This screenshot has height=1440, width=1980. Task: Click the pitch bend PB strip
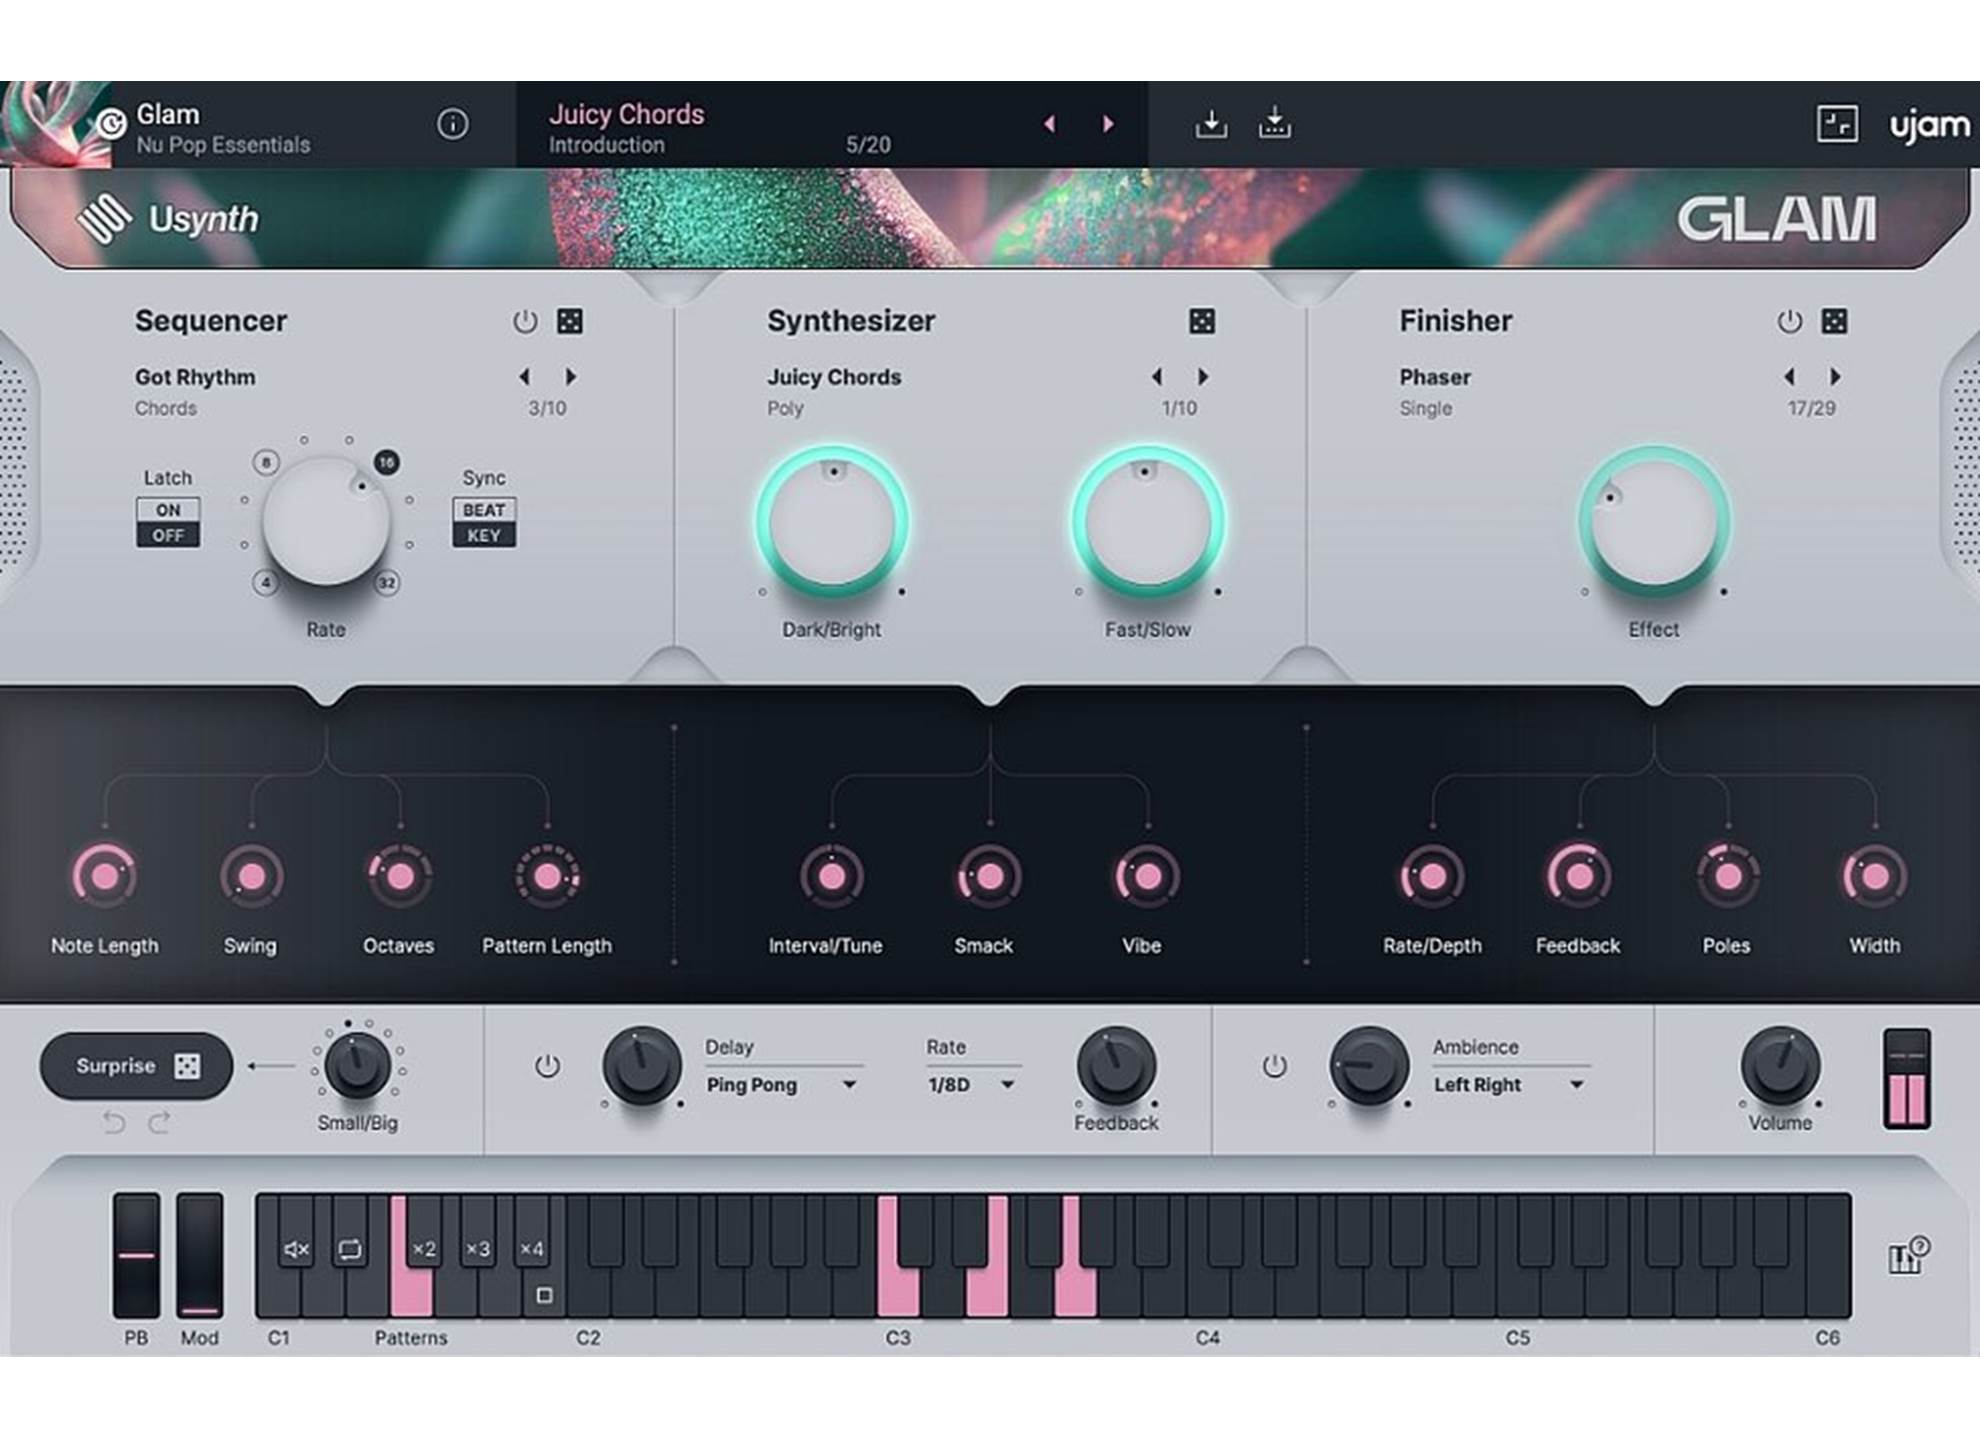[136, 1255]
